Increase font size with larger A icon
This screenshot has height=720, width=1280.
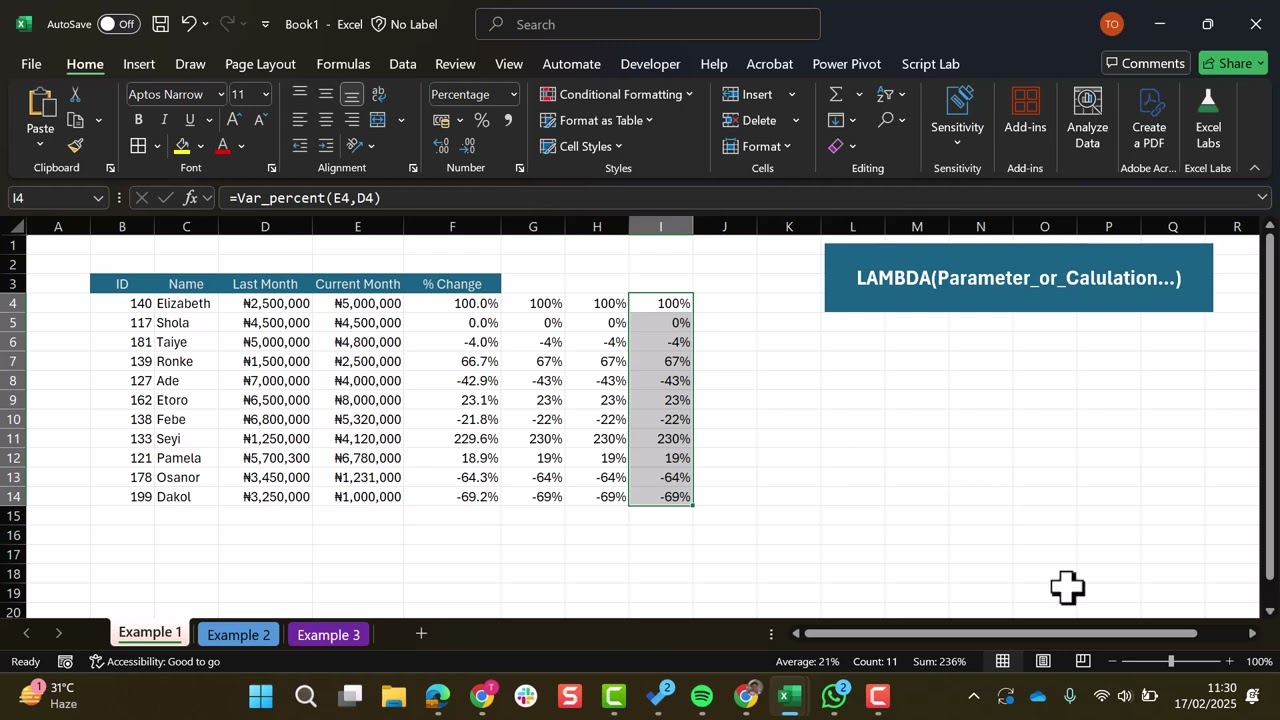pos(234,120)
